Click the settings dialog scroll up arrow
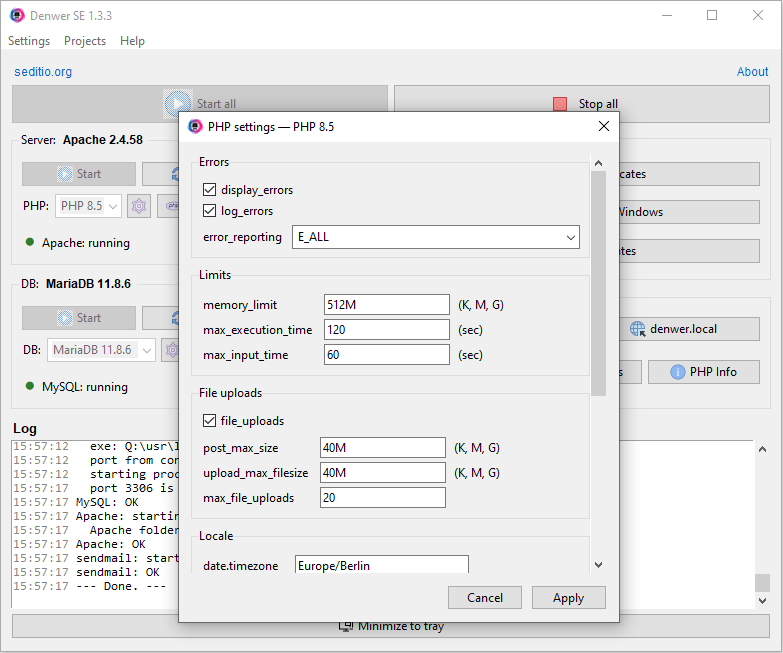This screenshot has height=653, width=783. click(x=598, y=163)
